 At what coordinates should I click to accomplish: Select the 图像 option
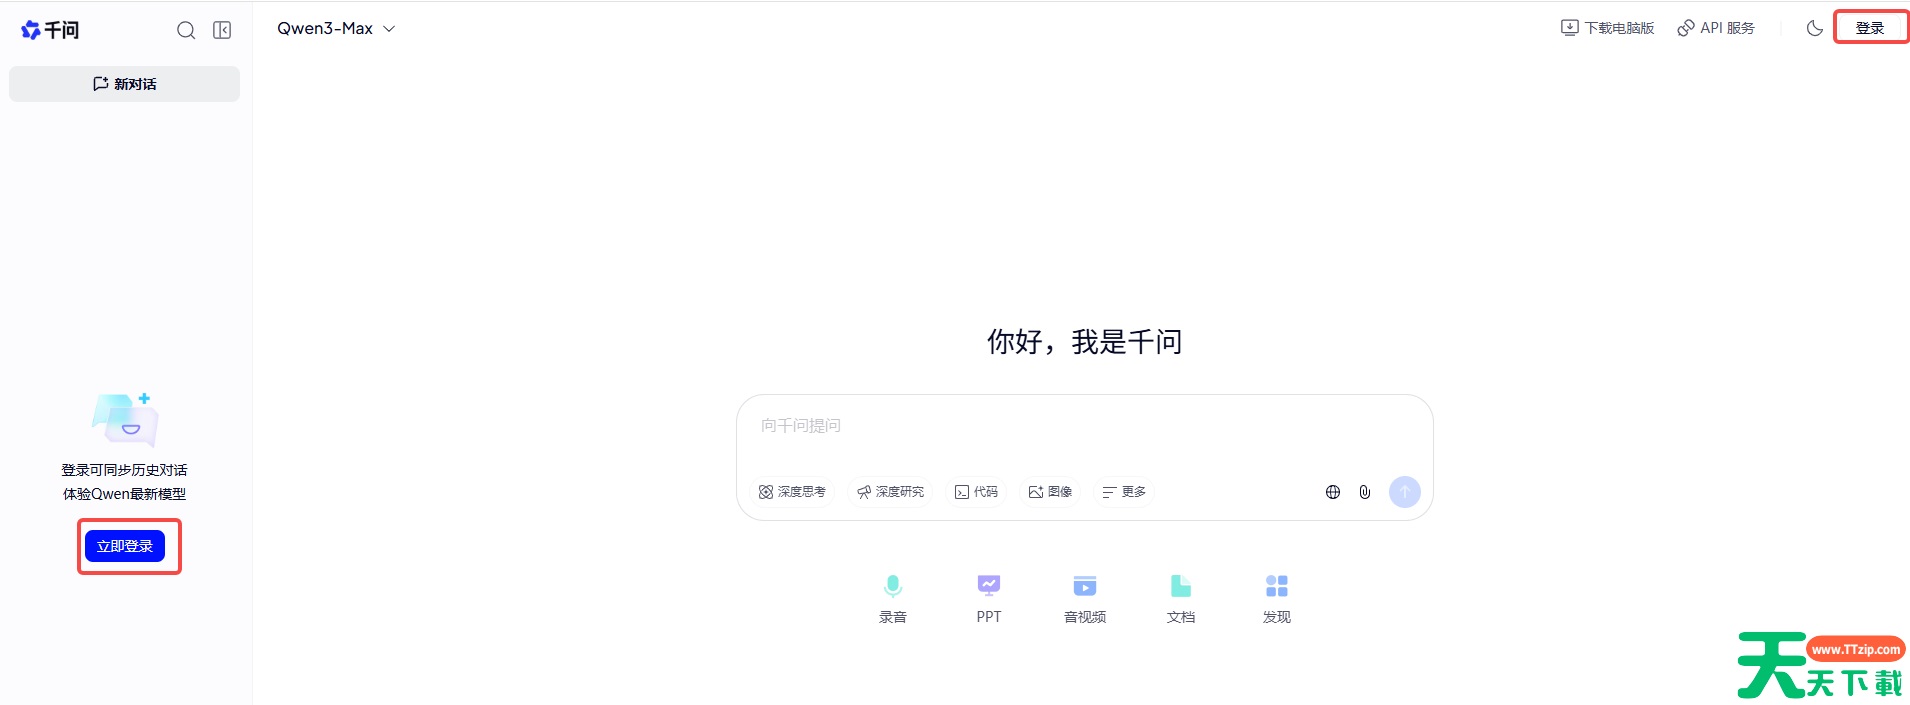pos(1050,492)
